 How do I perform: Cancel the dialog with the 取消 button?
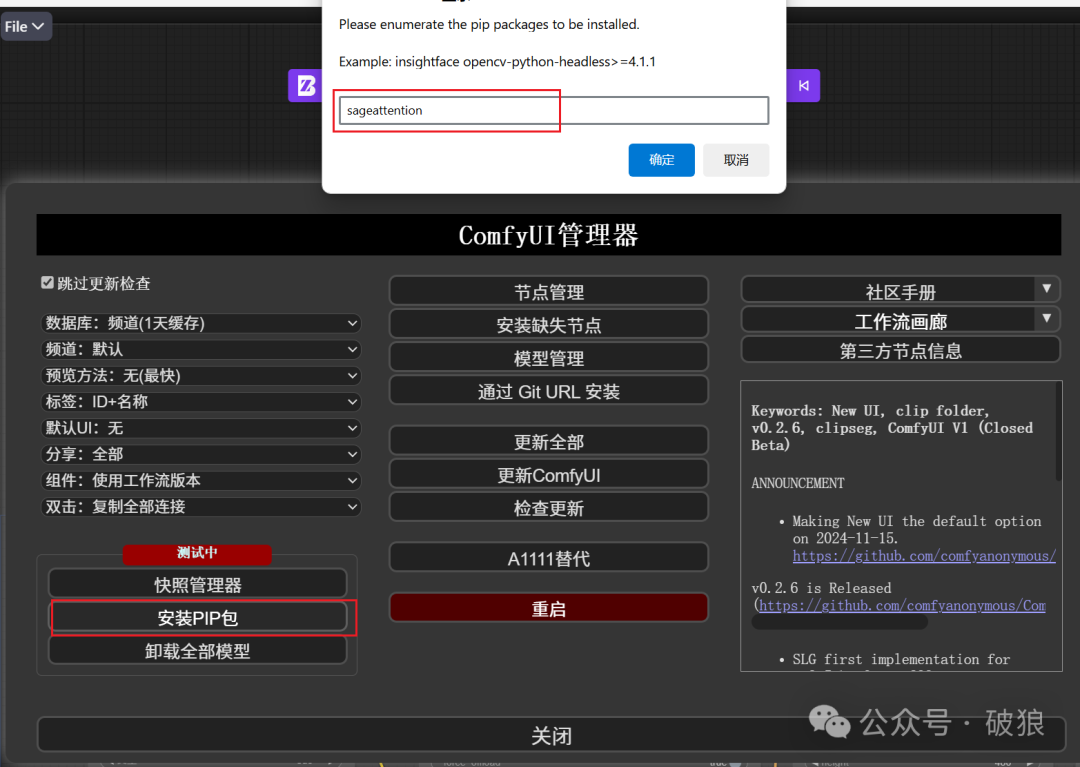pyautogui.click(x=736, y=160)
